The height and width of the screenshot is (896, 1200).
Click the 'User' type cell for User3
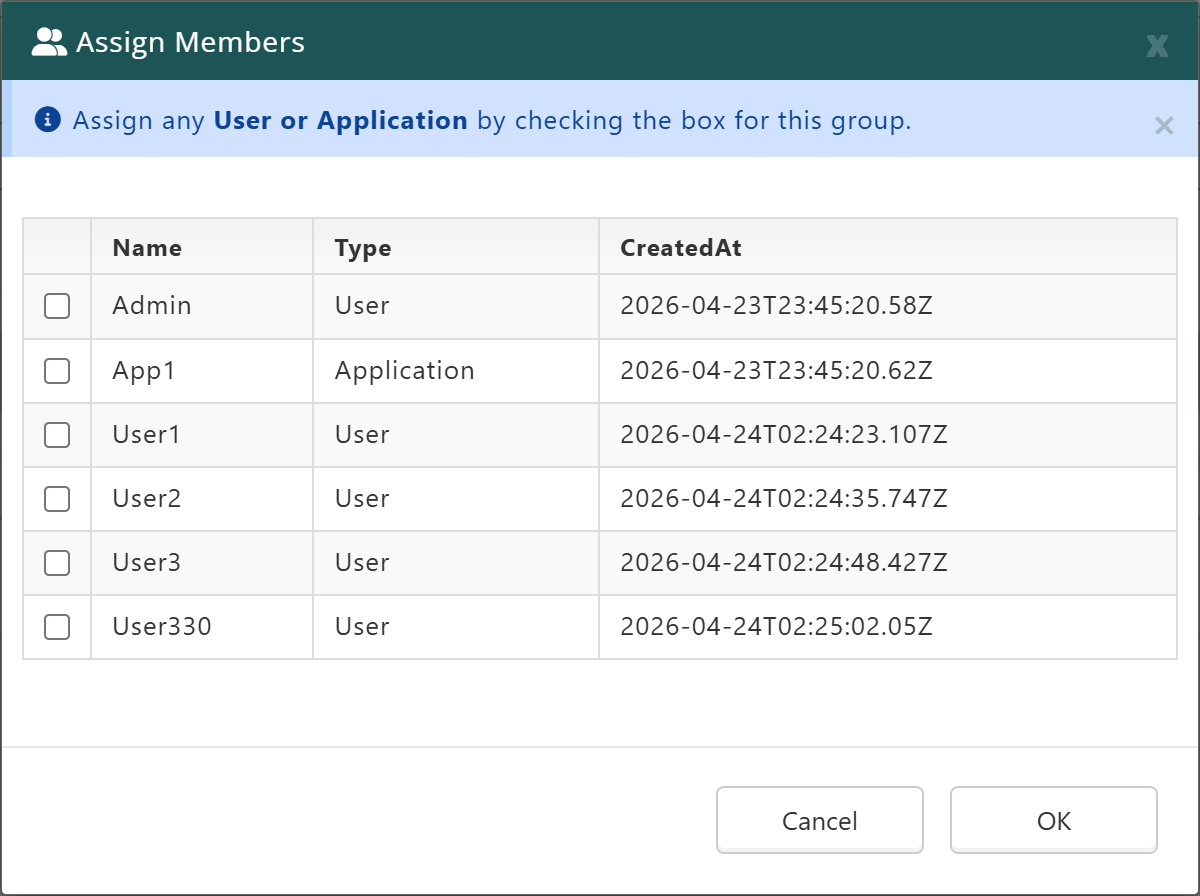456,563
